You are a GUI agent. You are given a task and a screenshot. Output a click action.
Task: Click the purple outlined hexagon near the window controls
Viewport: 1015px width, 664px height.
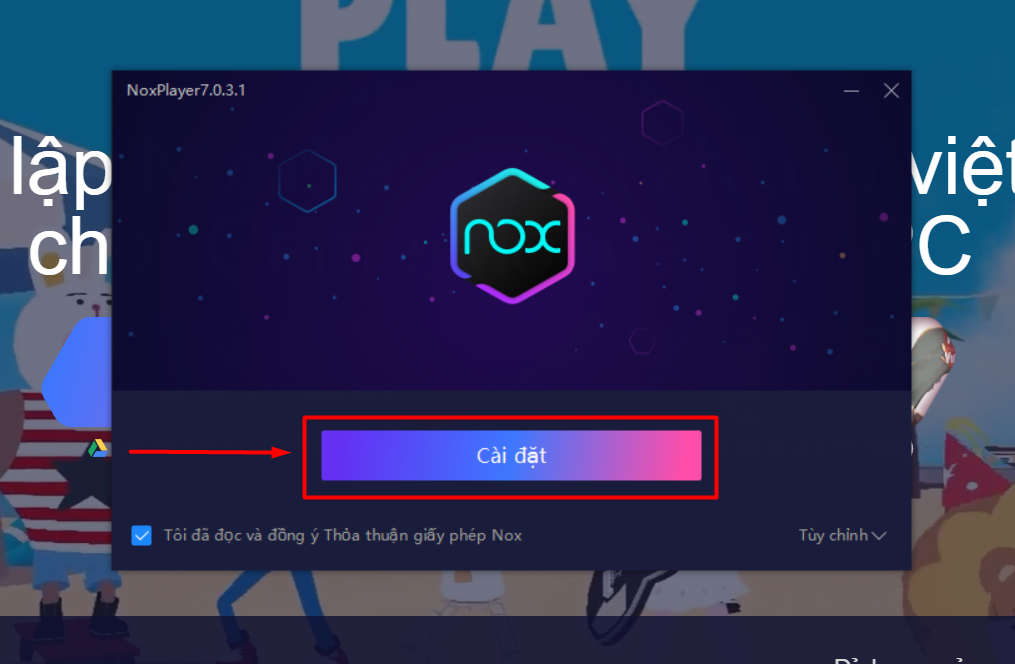[x=662, y=122]
